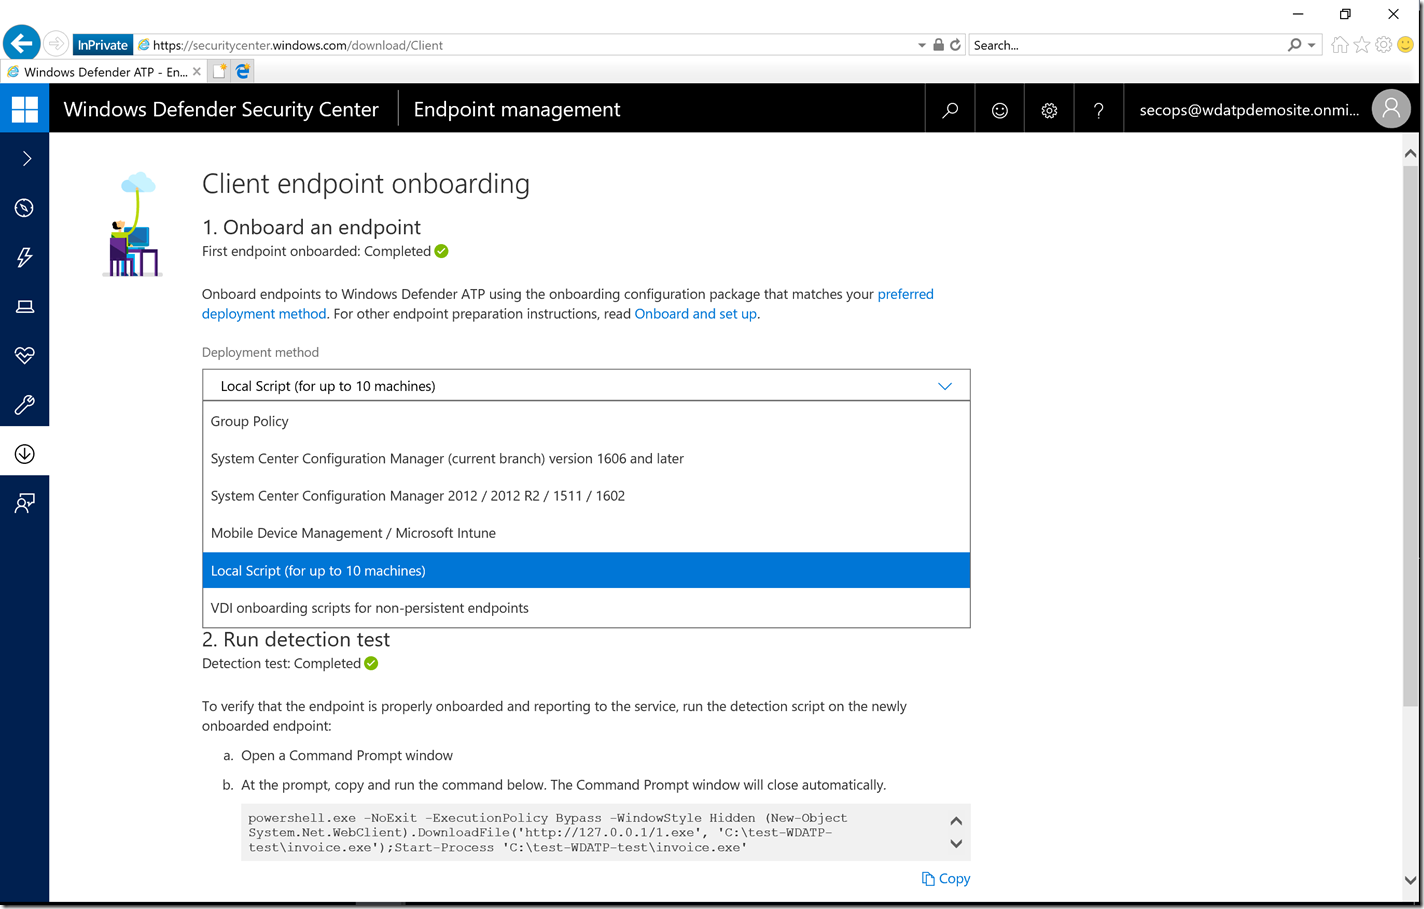Click the secops account name
The image size is (1424, 909).
pyautogui.click(x=1249, y=110)
